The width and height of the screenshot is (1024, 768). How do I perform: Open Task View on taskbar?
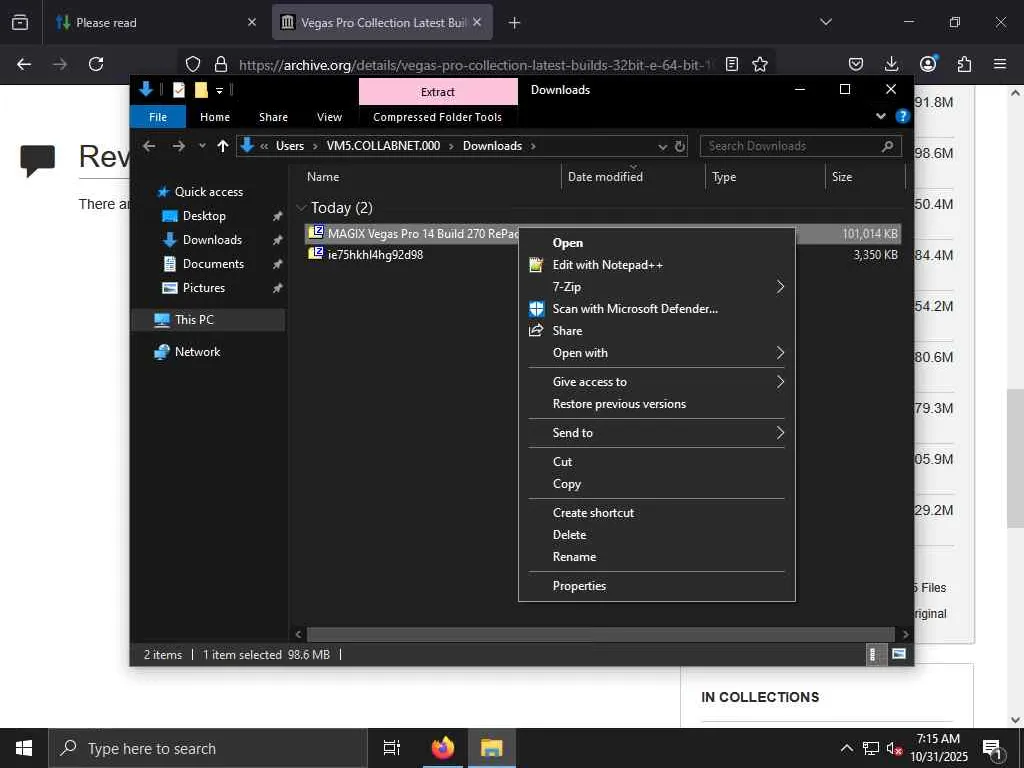tap(391, 748)
